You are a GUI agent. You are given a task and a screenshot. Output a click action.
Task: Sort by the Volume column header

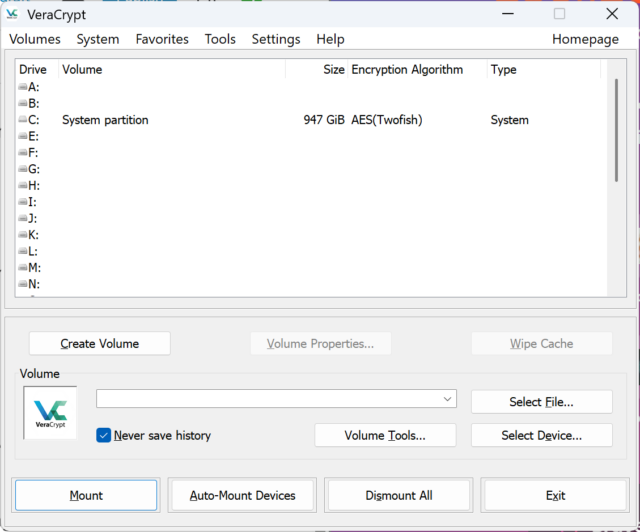pyautogui.click(x=172, y=69)
